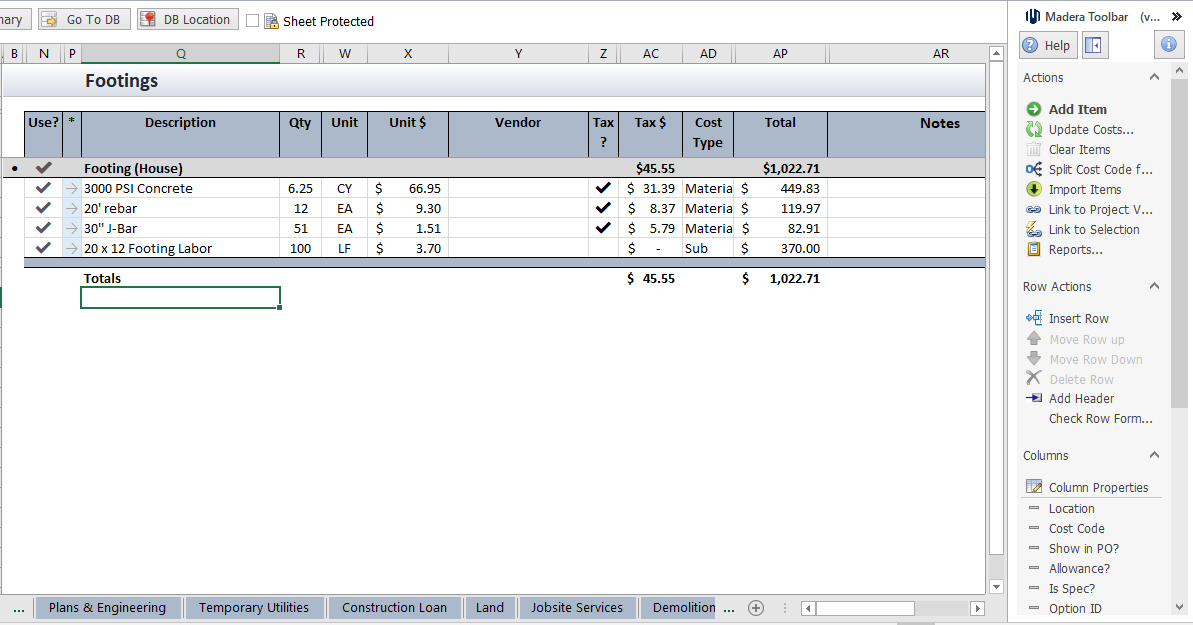Expand the Location column option
Image resolution: width=1193 pixels, height=625 pixels.
1033,508
